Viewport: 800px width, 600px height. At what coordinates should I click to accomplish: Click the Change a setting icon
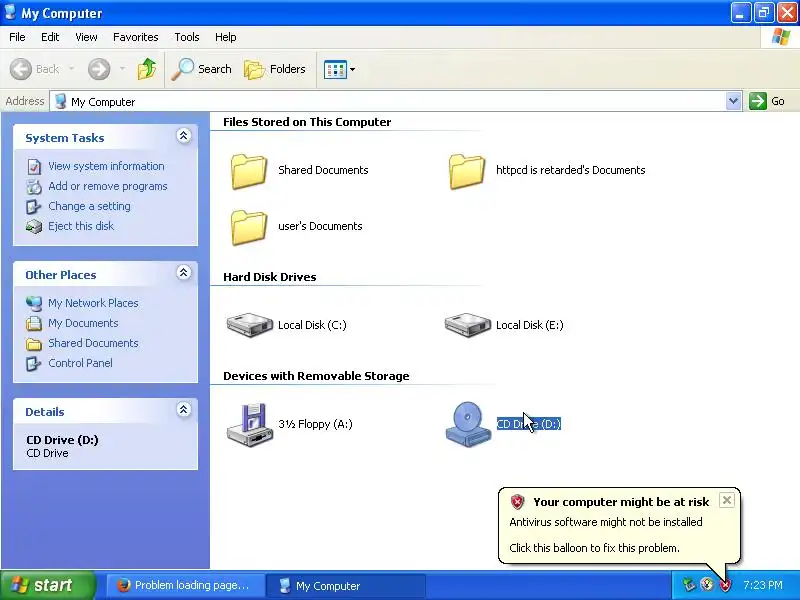point(34,207)
